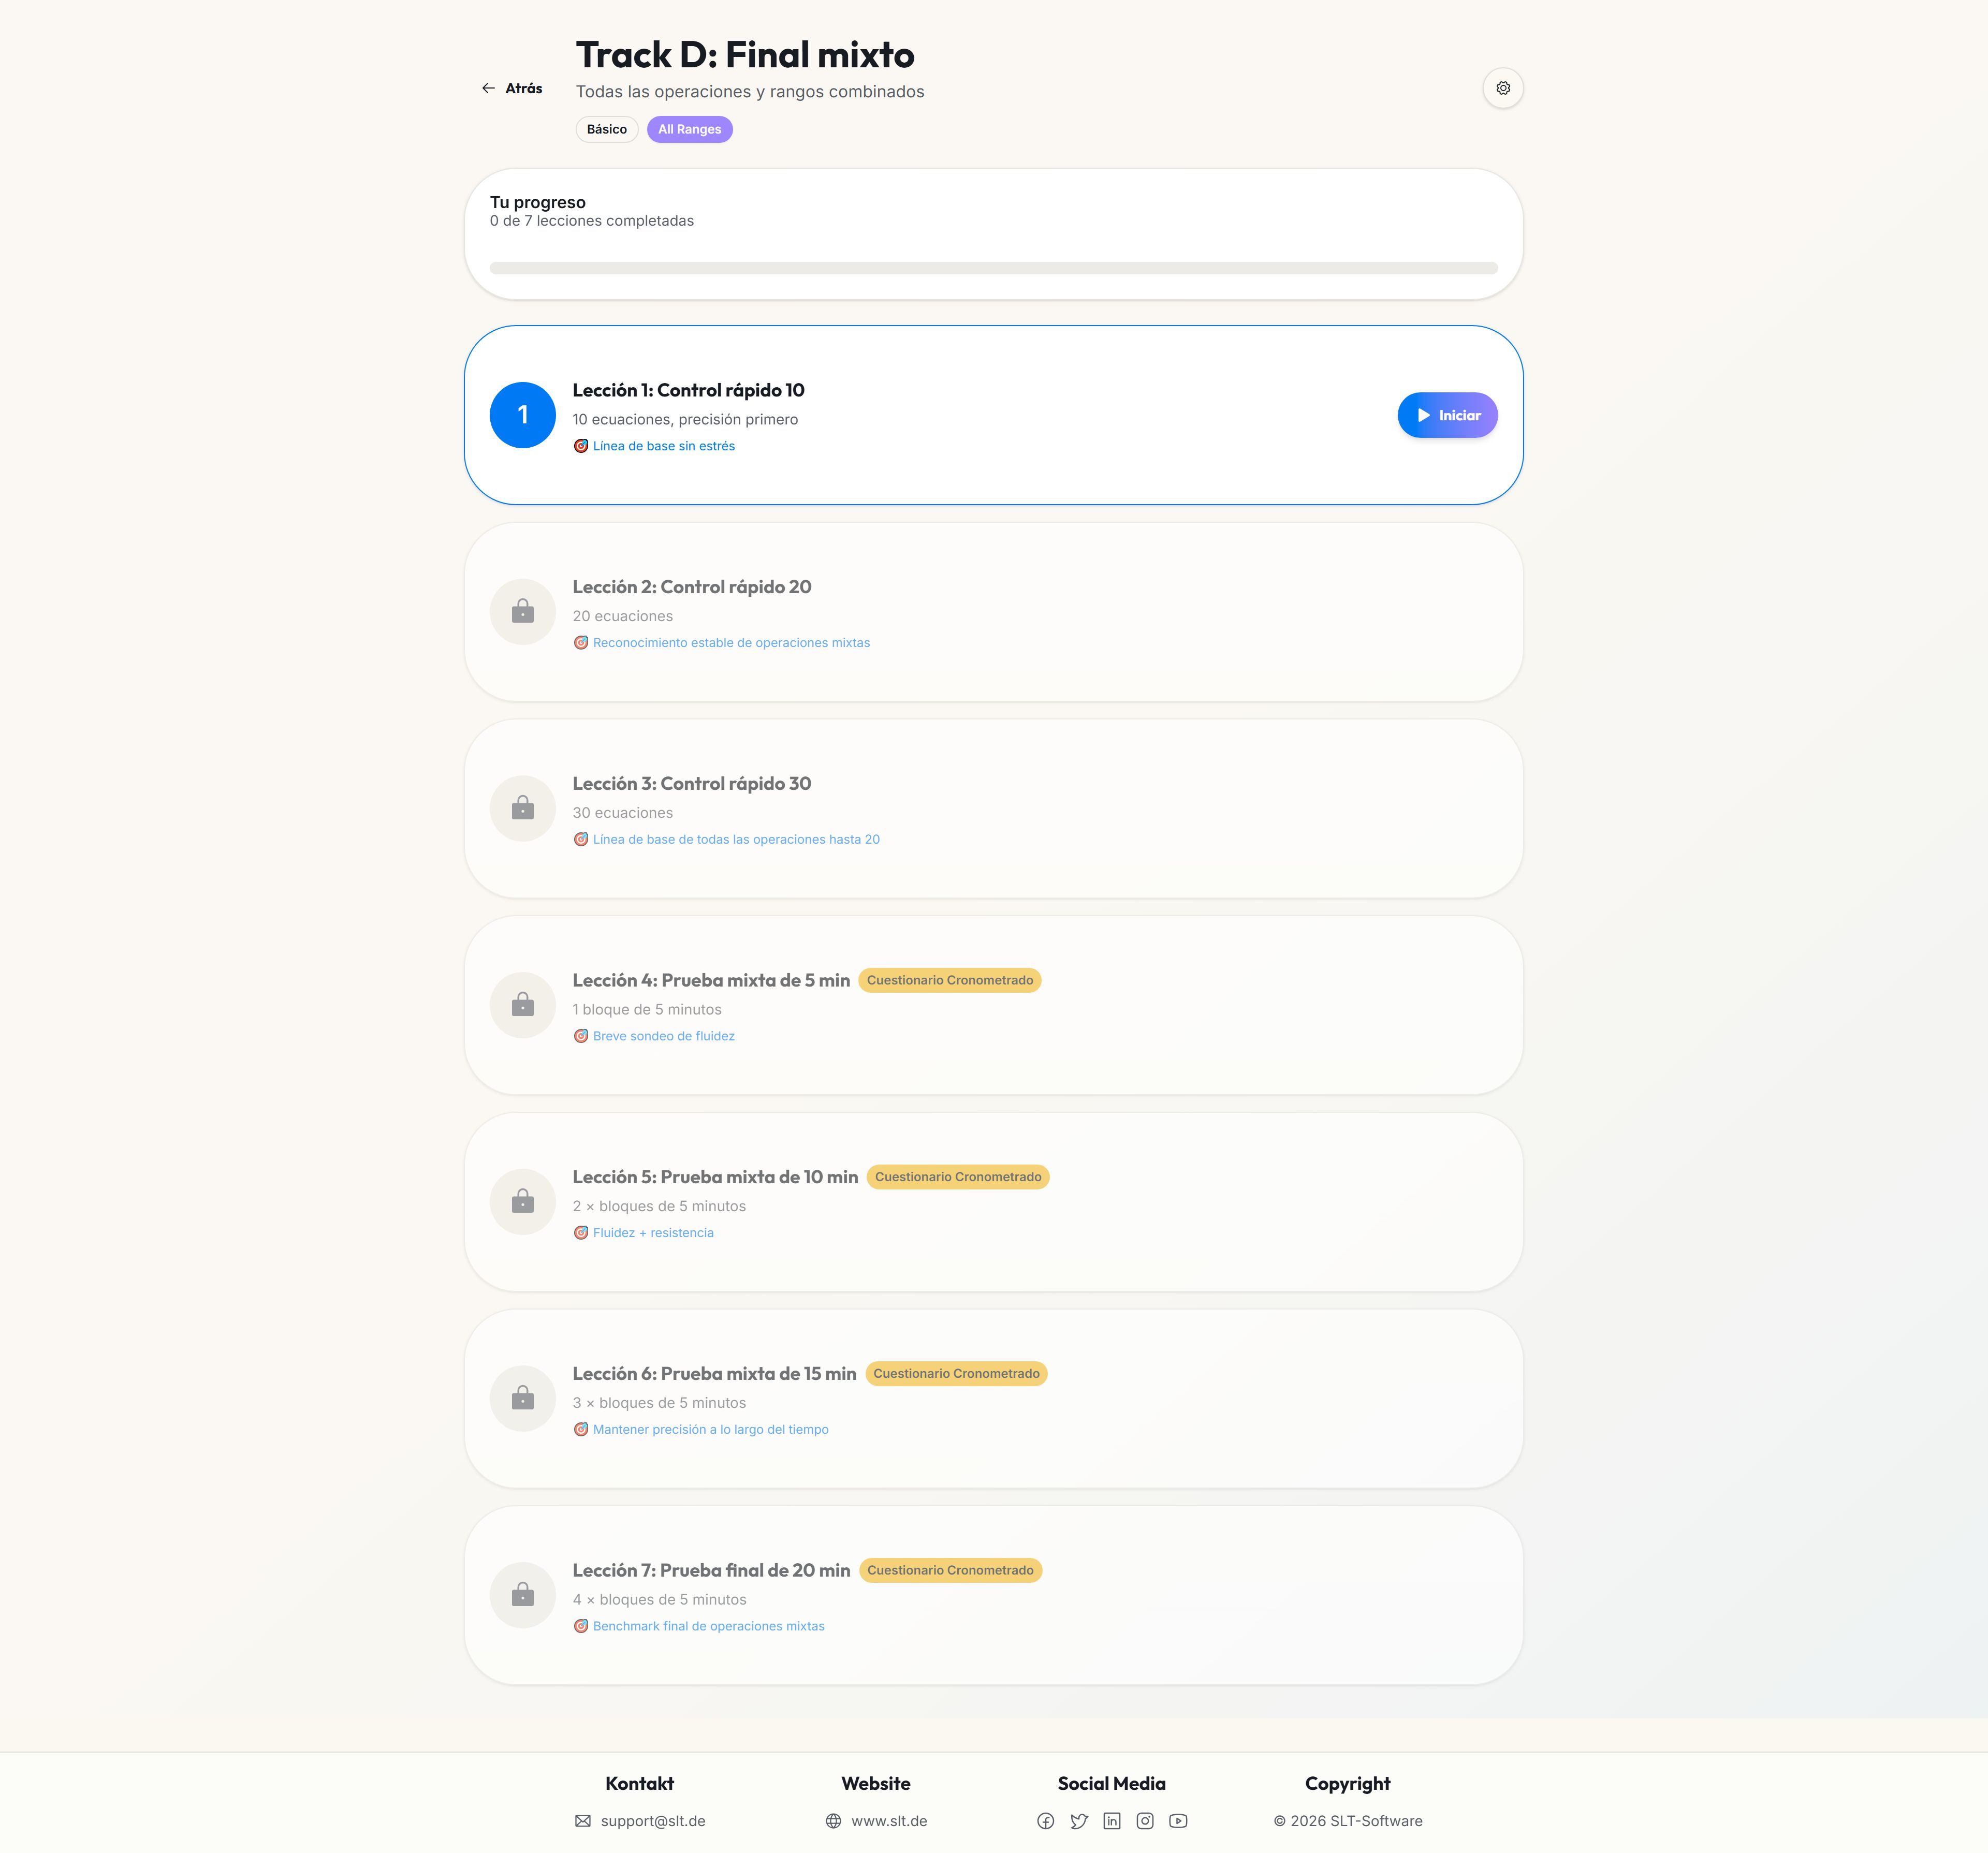Open settings via the gear icon

pyautogui.click(x=1502, y=88)
